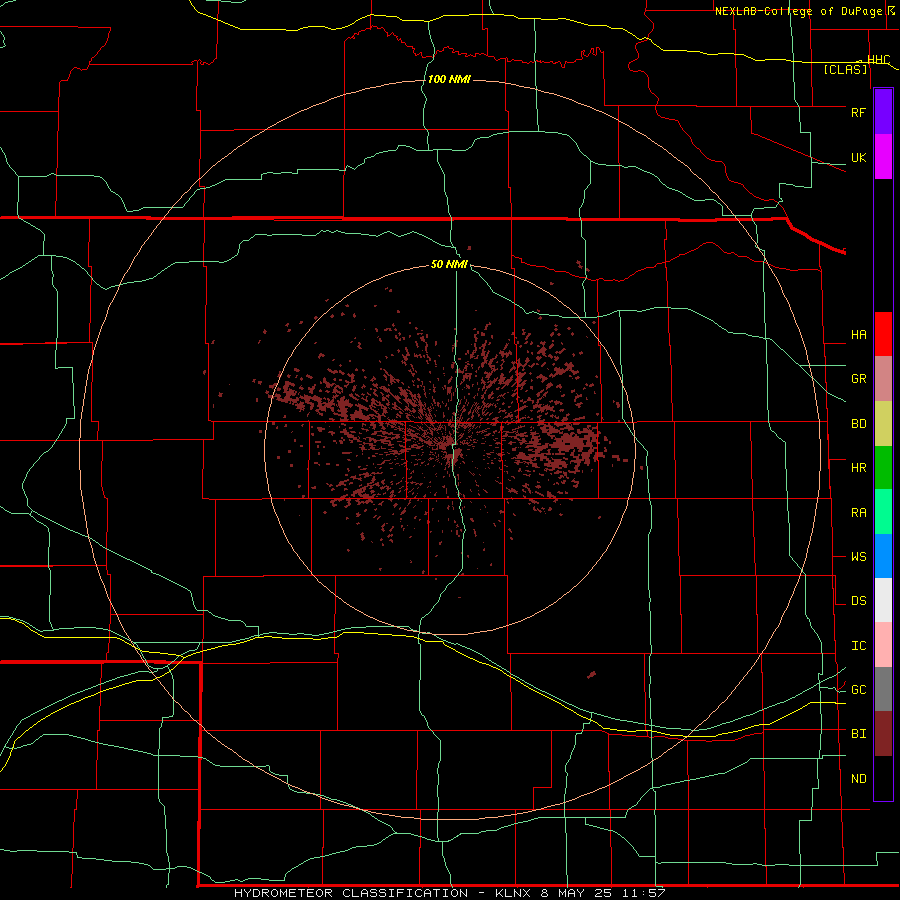
Task: Click the light pink IC color swatch
Action: point(883,645)
